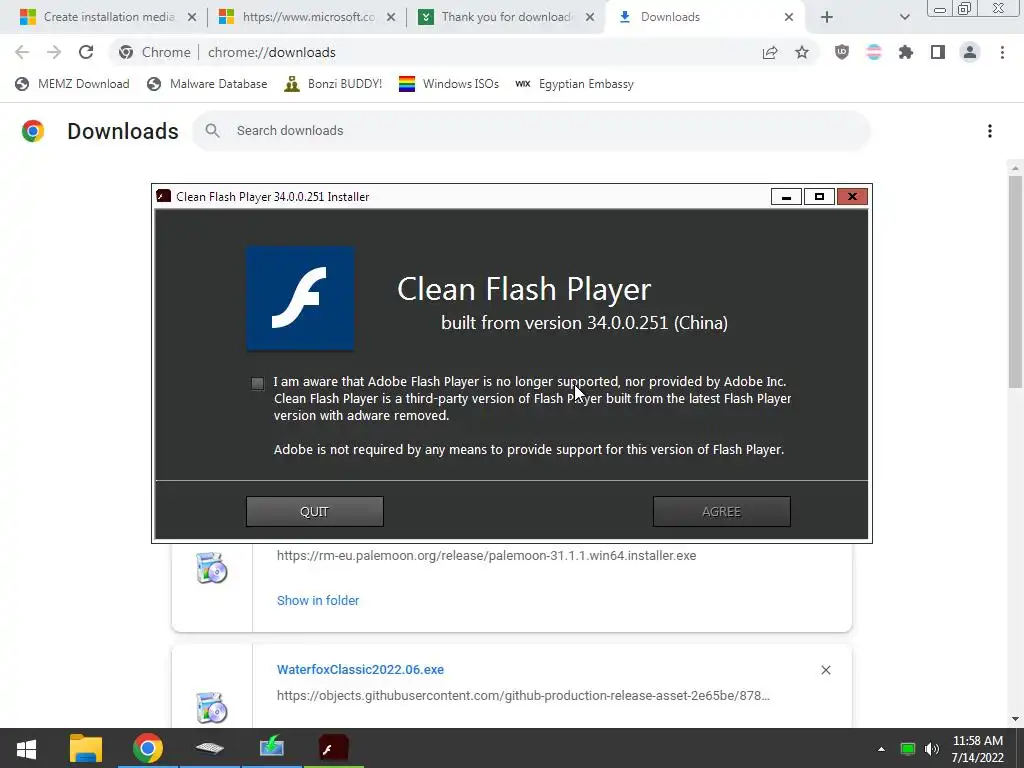Screen dimensions: 1024x768
Task: Open Bonzi BUDDY! bookmark
Action: point(333,84)
